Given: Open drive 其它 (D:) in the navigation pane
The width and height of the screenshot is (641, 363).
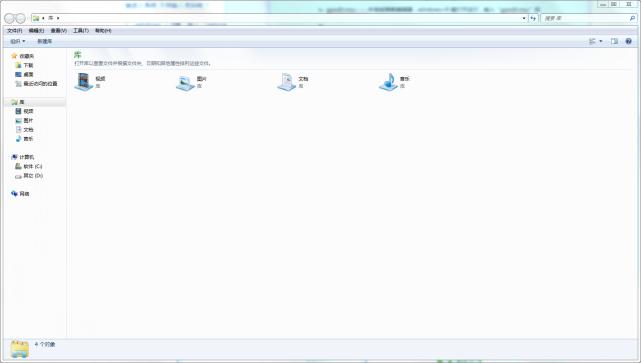Looking at the screenshot, I should (x=29, y=176).
